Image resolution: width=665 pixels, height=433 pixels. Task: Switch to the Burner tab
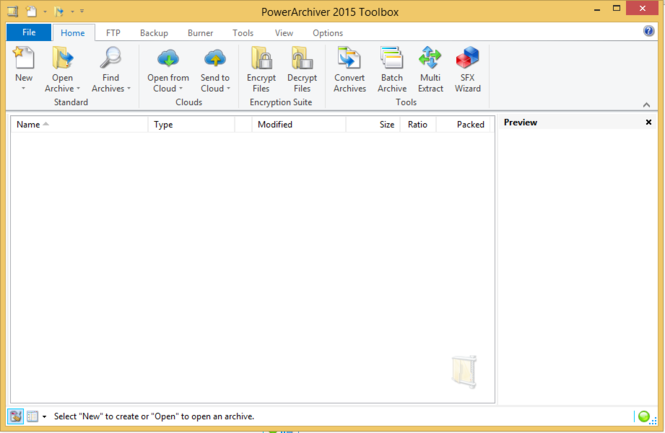200,33
